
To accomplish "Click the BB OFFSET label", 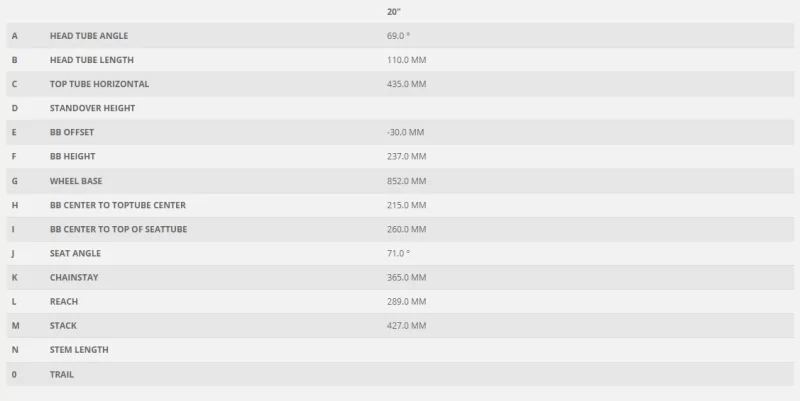I will point(72,132).
